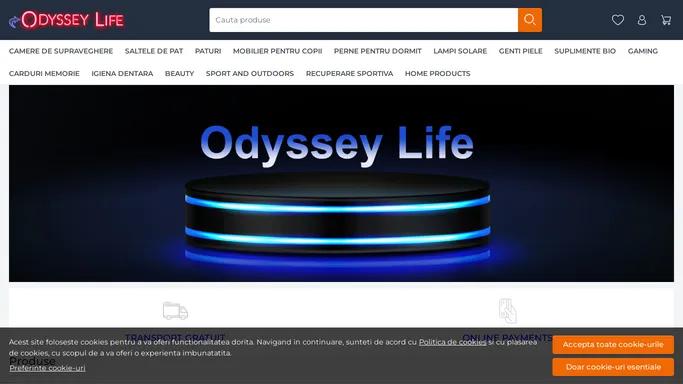Open Igiena Dentara category
The width and height of the screenshot is (683, 384).
(x=122, y=74)
